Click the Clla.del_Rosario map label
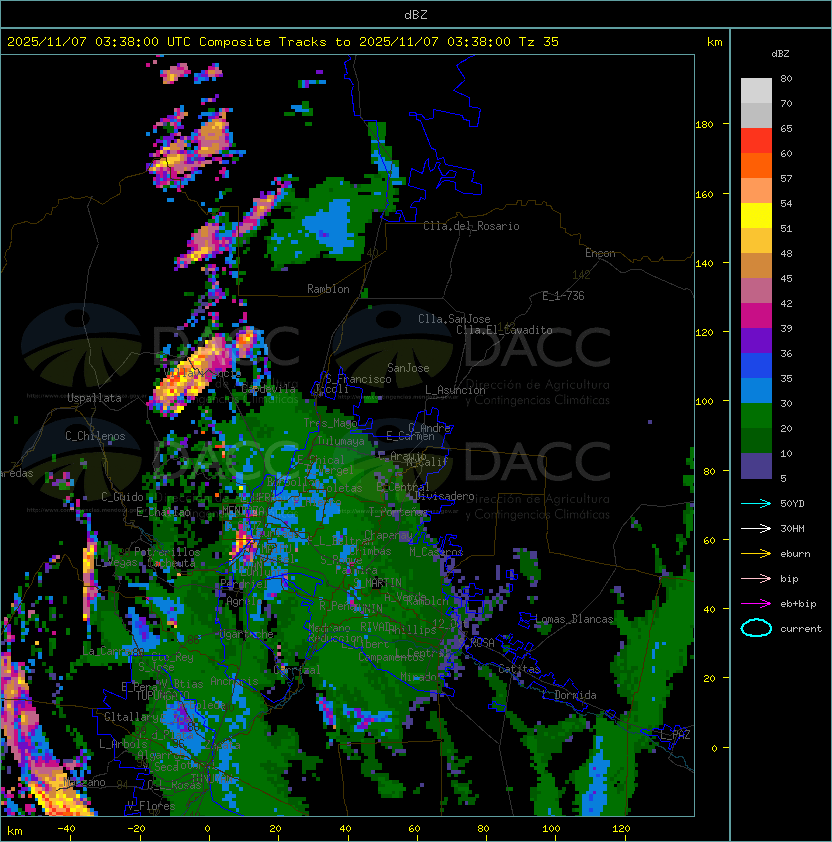This screenshot has height=842, width=832. click(x=471, y=226)
